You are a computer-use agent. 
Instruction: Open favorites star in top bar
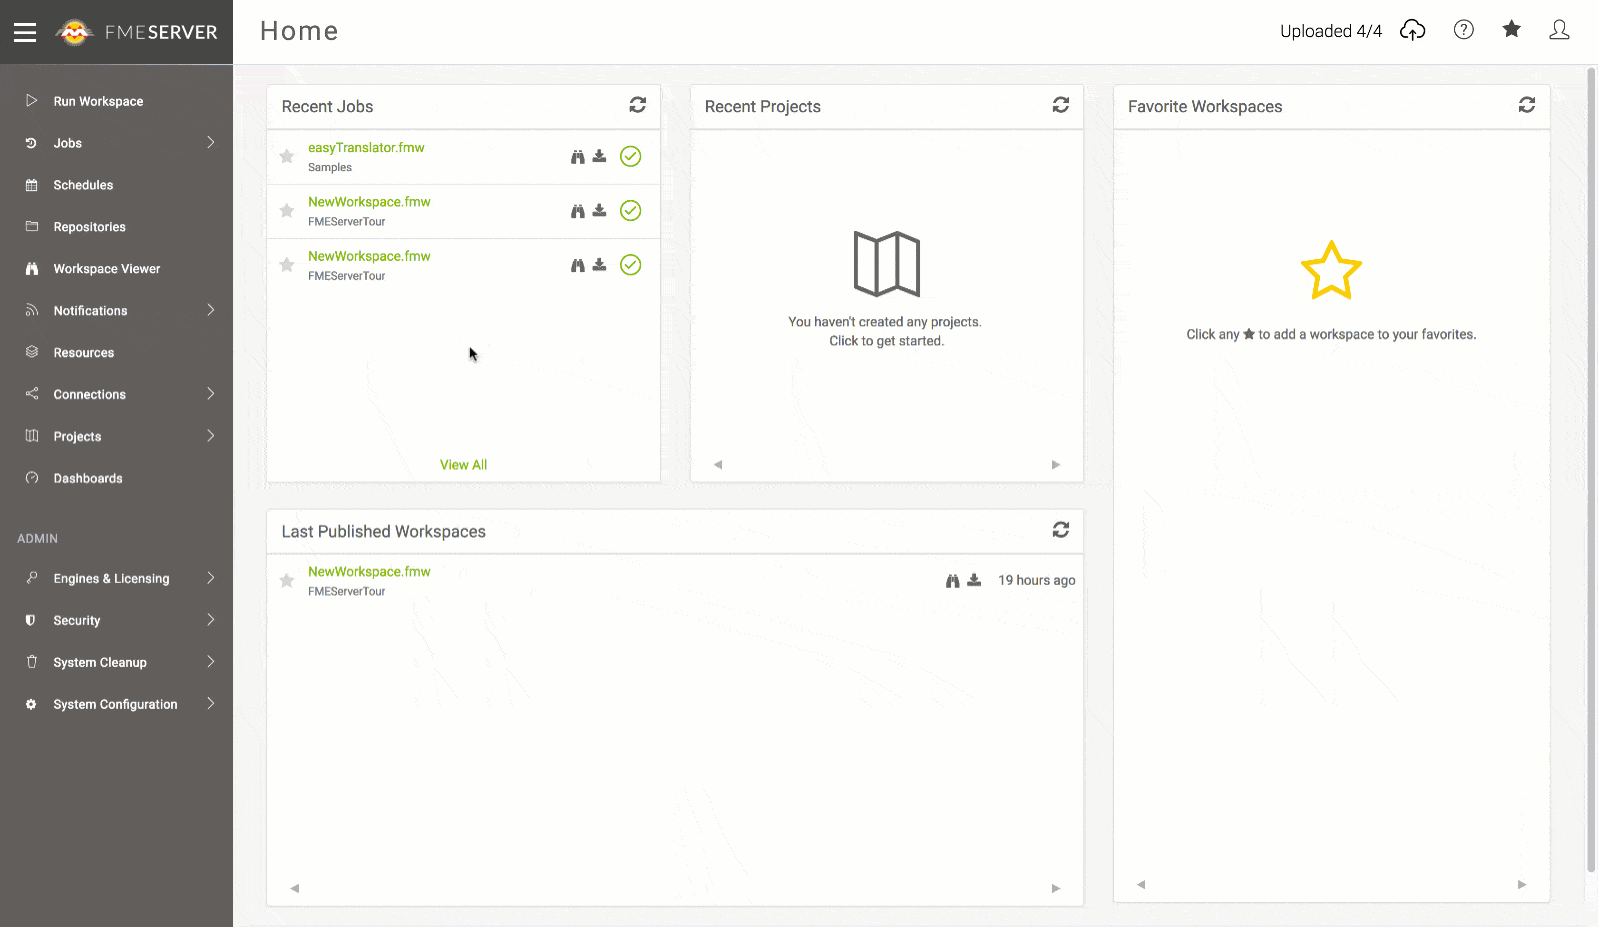click(1512, 29)
